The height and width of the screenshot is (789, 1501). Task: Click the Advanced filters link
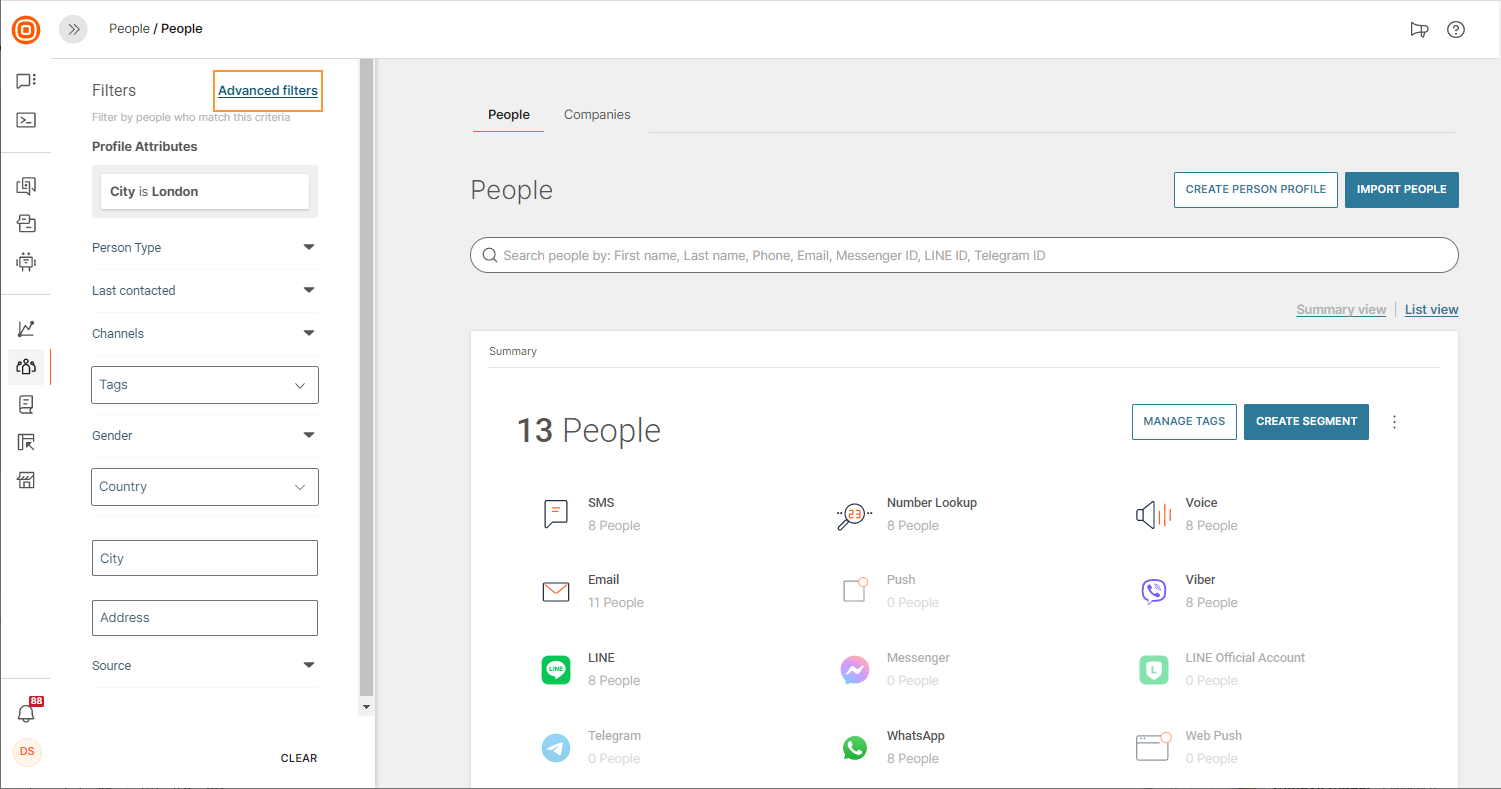pyautogui.click(x=268, y=91)
